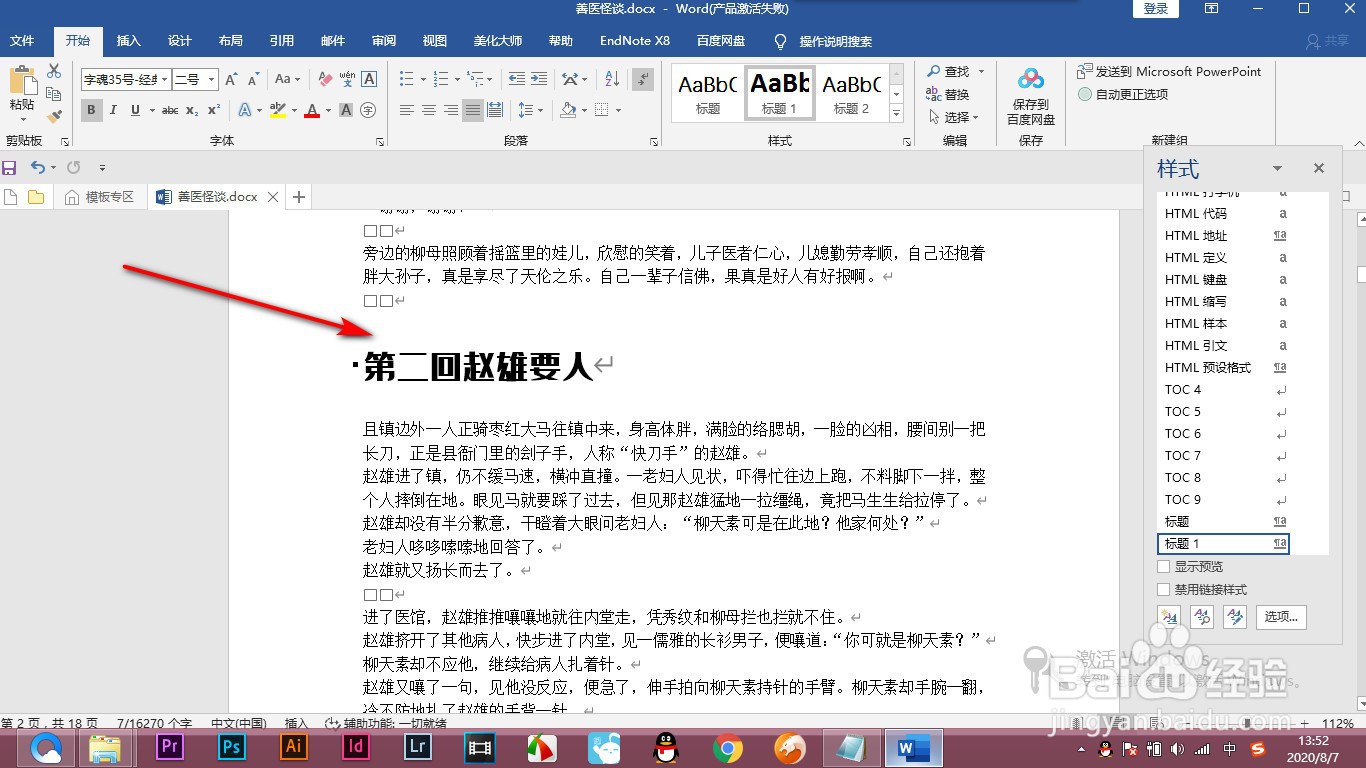
Task: Click the Manage Styles icon
Action: 1235,616
